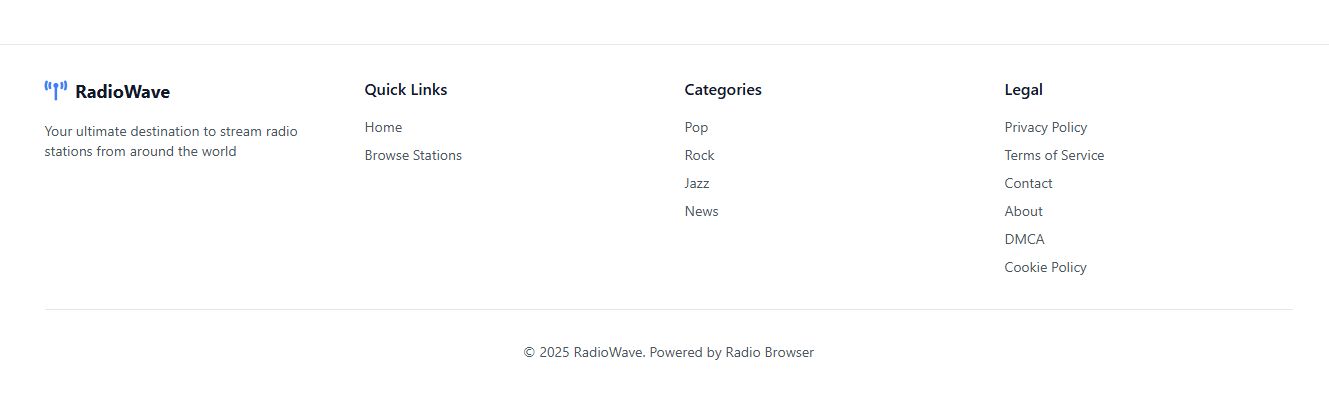View the Terms of Service link

coord(1054,155)
